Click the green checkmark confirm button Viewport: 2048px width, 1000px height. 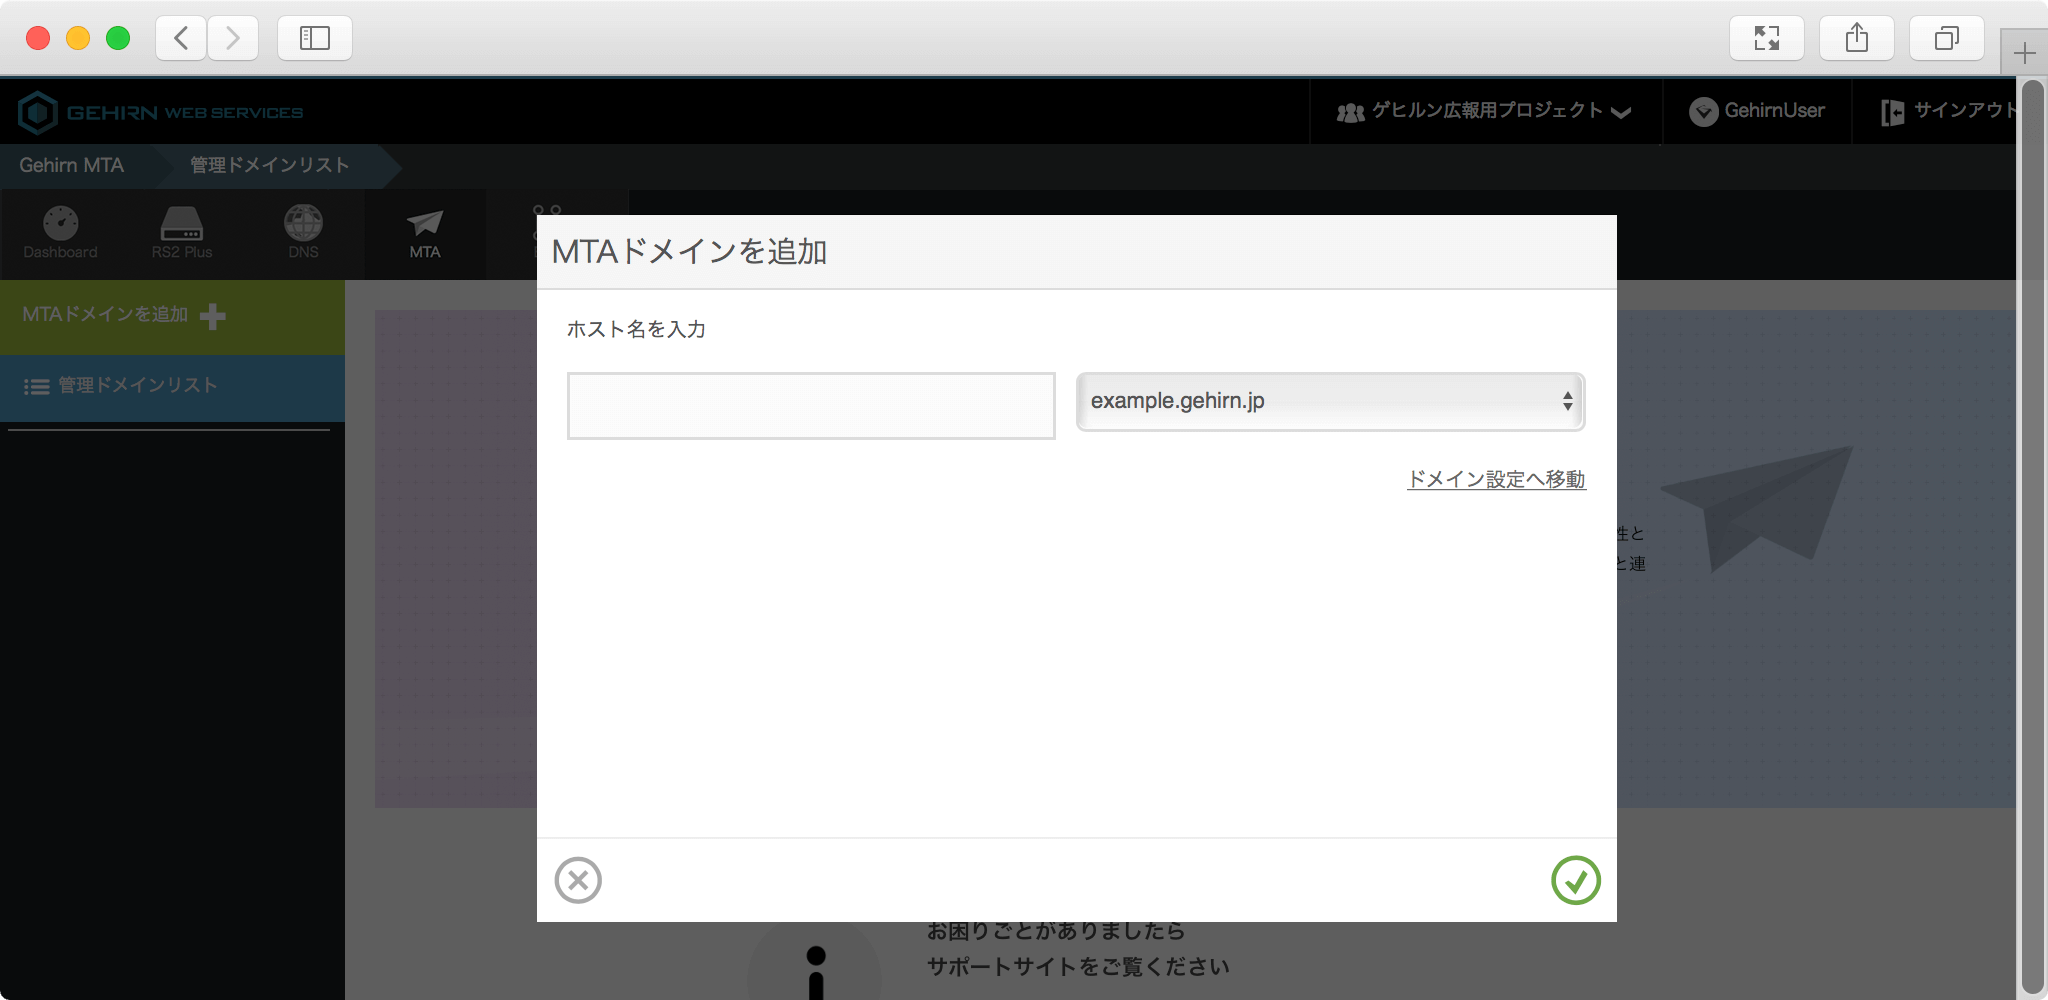pyautogui.click(x=1575, y=880)
